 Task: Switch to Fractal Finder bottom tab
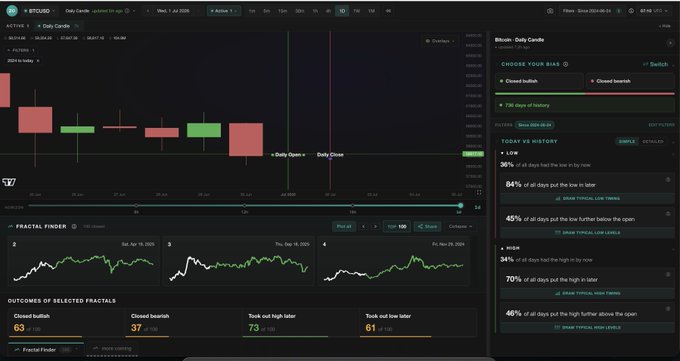point(45,350)
